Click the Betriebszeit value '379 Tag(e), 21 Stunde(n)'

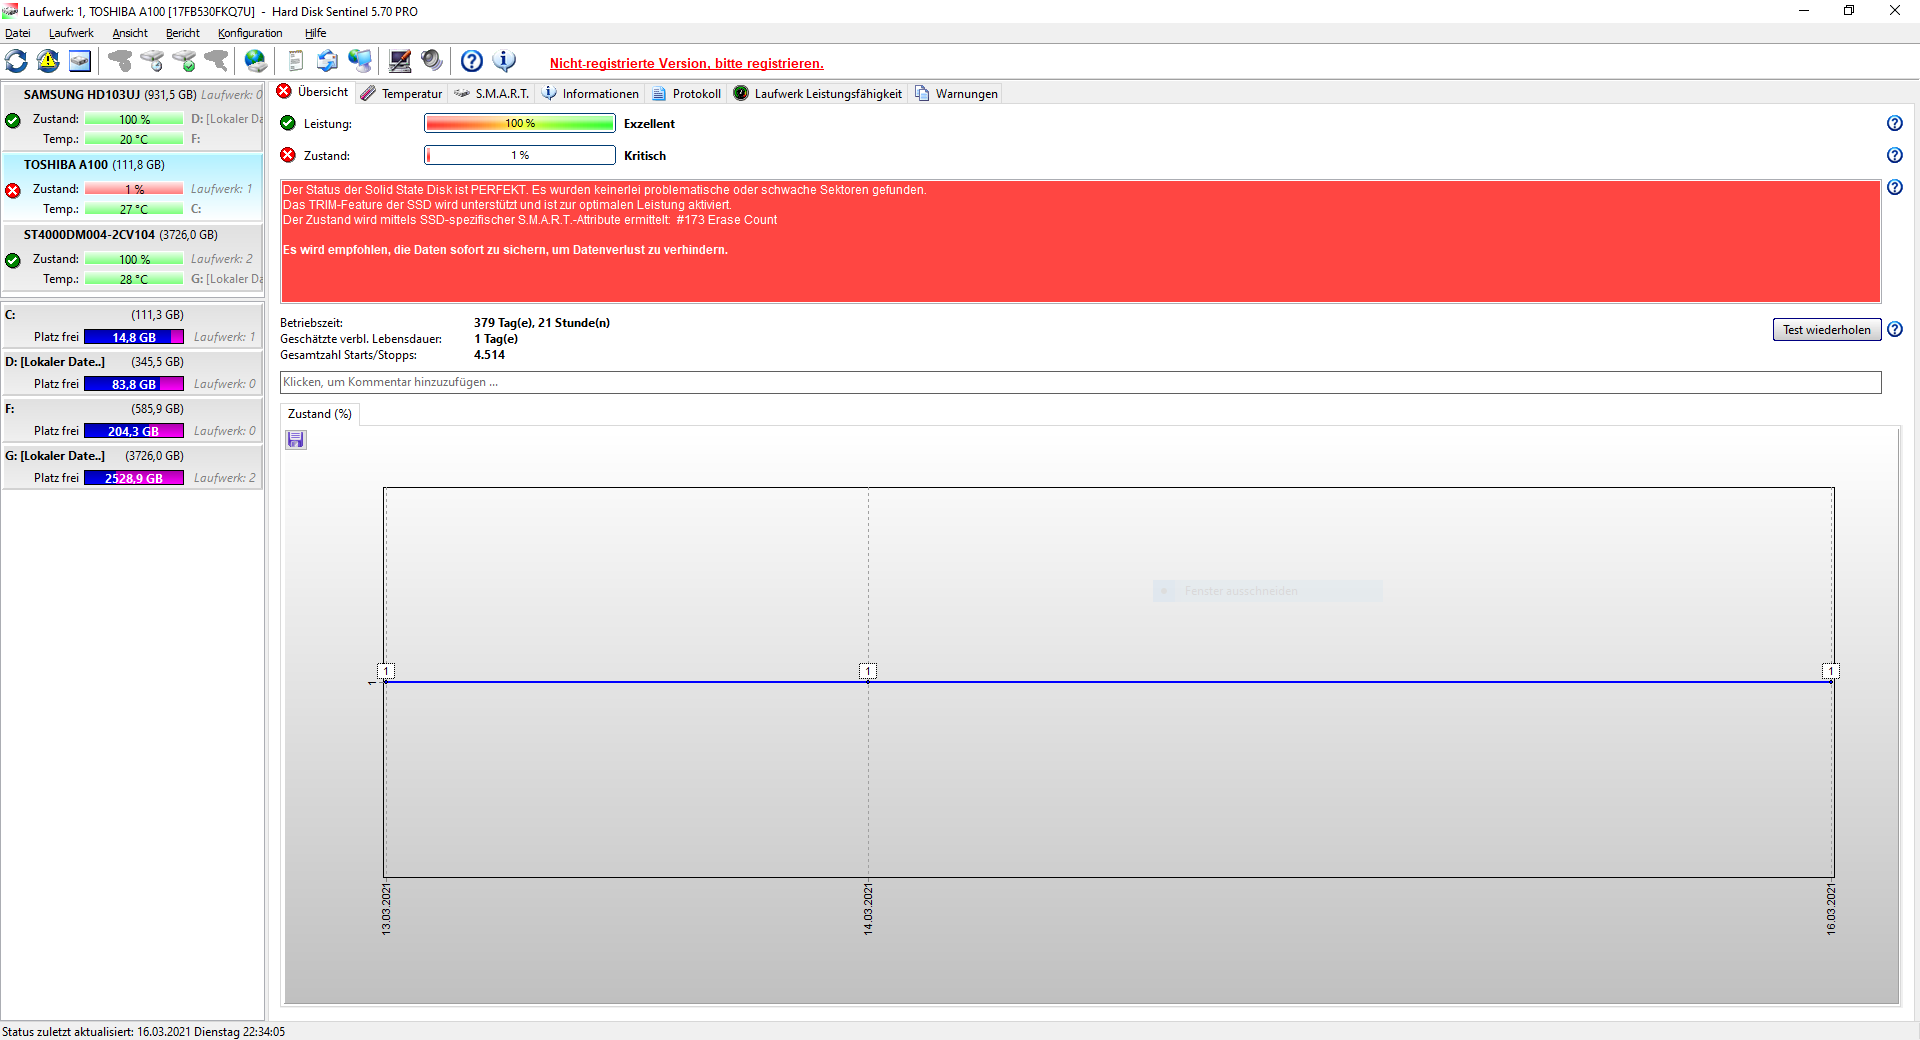pos(542,323)
